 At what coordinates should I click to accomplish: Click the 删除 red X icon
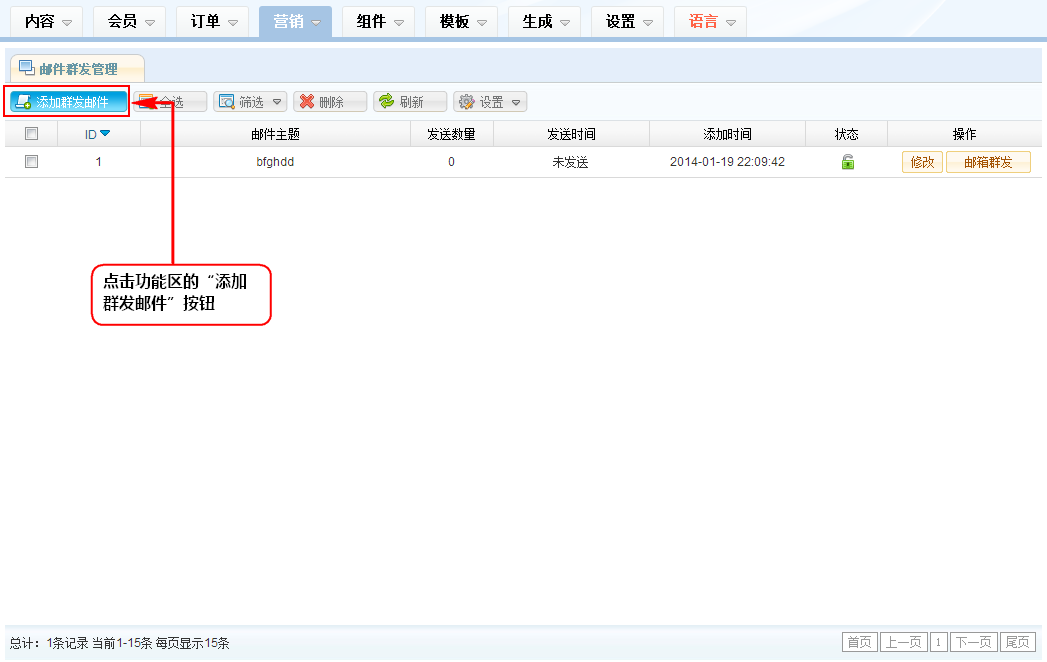[307, 102]
